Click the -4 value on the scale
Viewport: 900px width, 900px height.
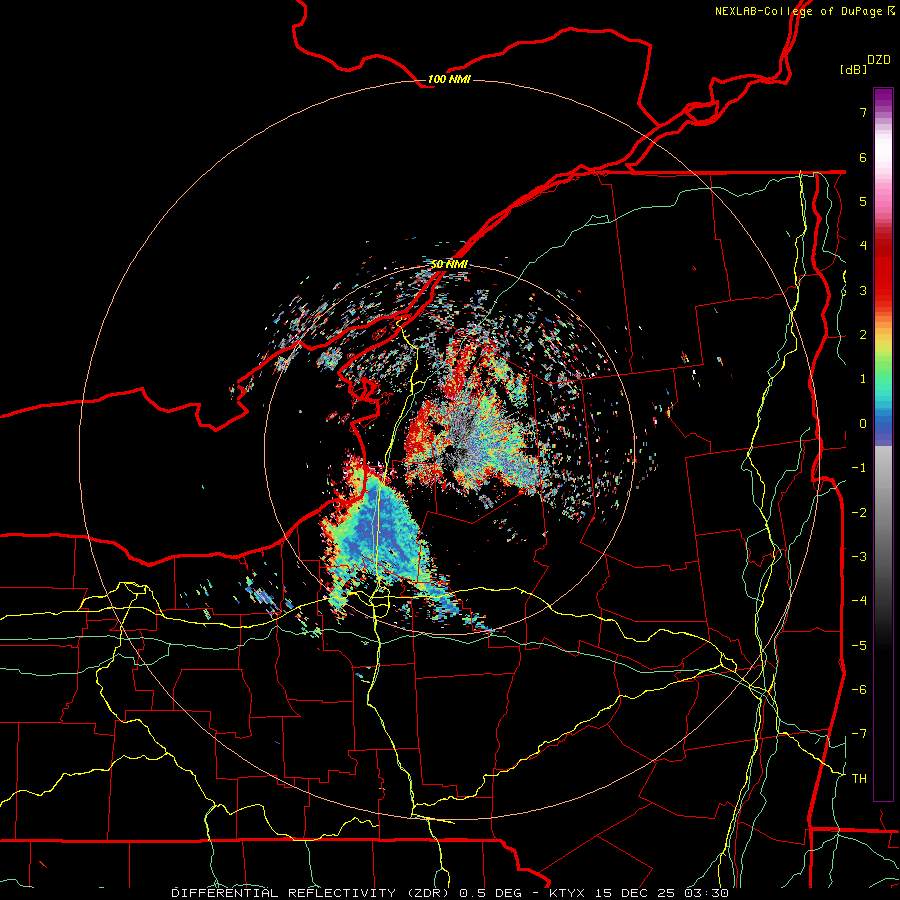coord(859,601)
